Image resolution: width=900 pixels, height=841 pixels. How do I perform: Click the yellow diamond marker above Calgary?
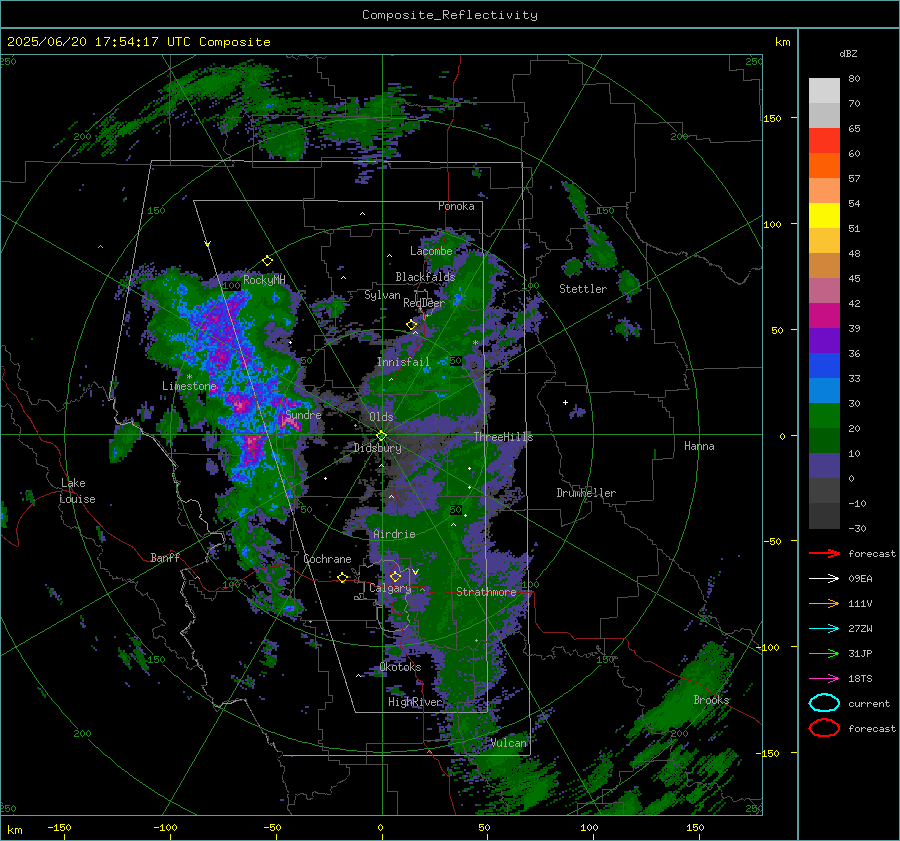point(395,576)
